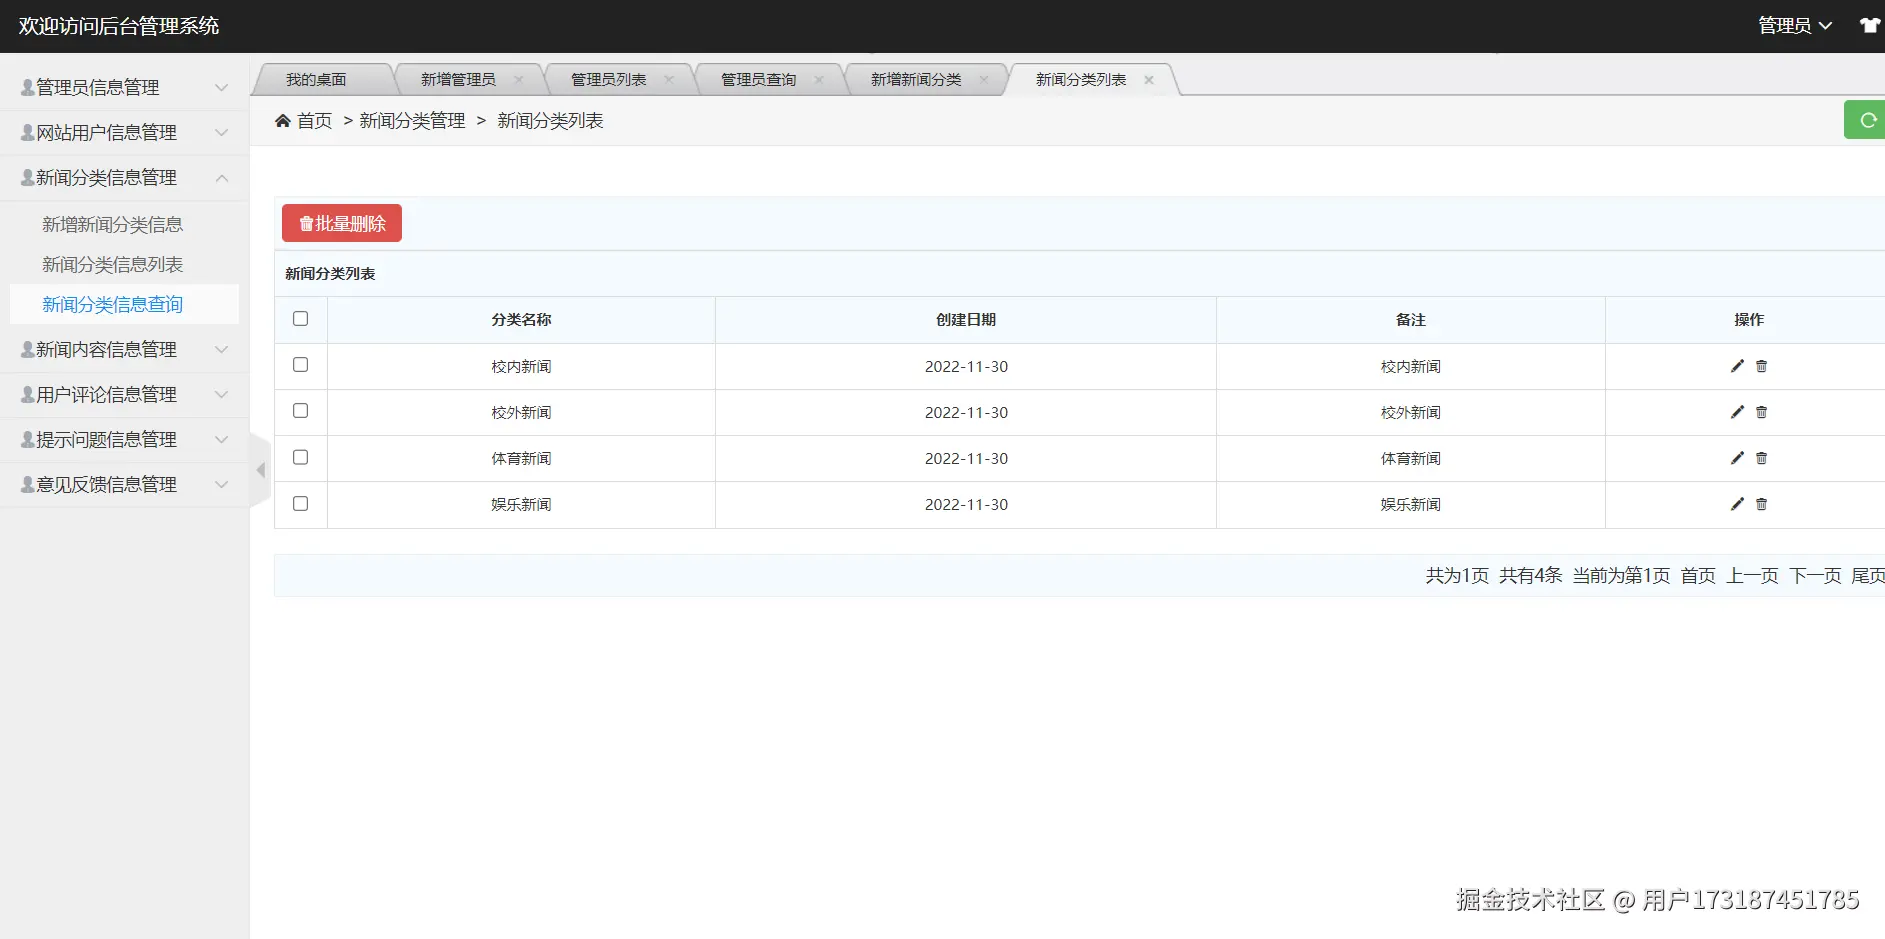The image size is (1885, 939).
Task: Select 新增新闻分类信息 in the sidebar
Action: tap(113, 224)
